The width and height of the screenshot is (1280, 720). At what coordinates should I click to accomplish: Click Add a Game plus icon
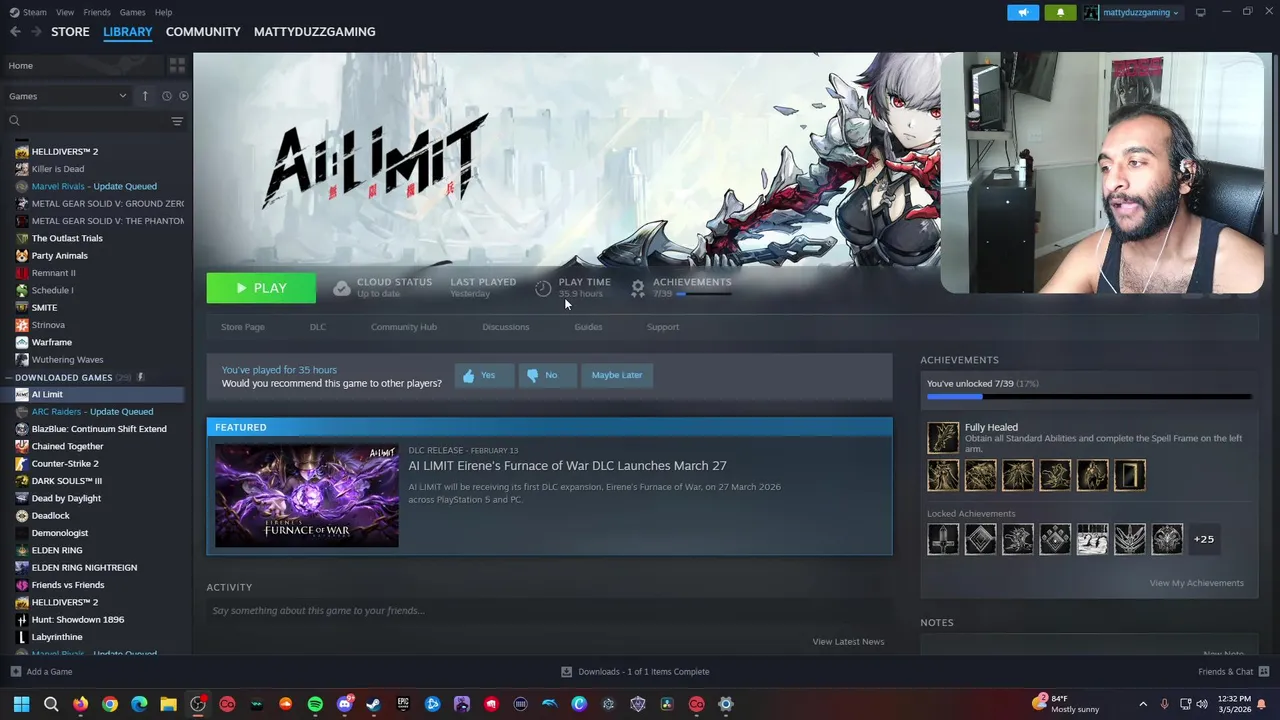(15, 672)
